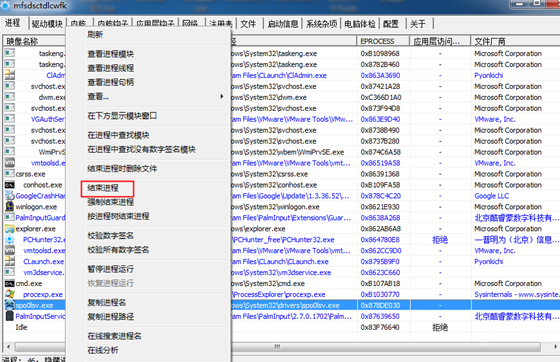Open the 启动信息 tab
Screen dimensions: 560x362
[x=282, y=24]
